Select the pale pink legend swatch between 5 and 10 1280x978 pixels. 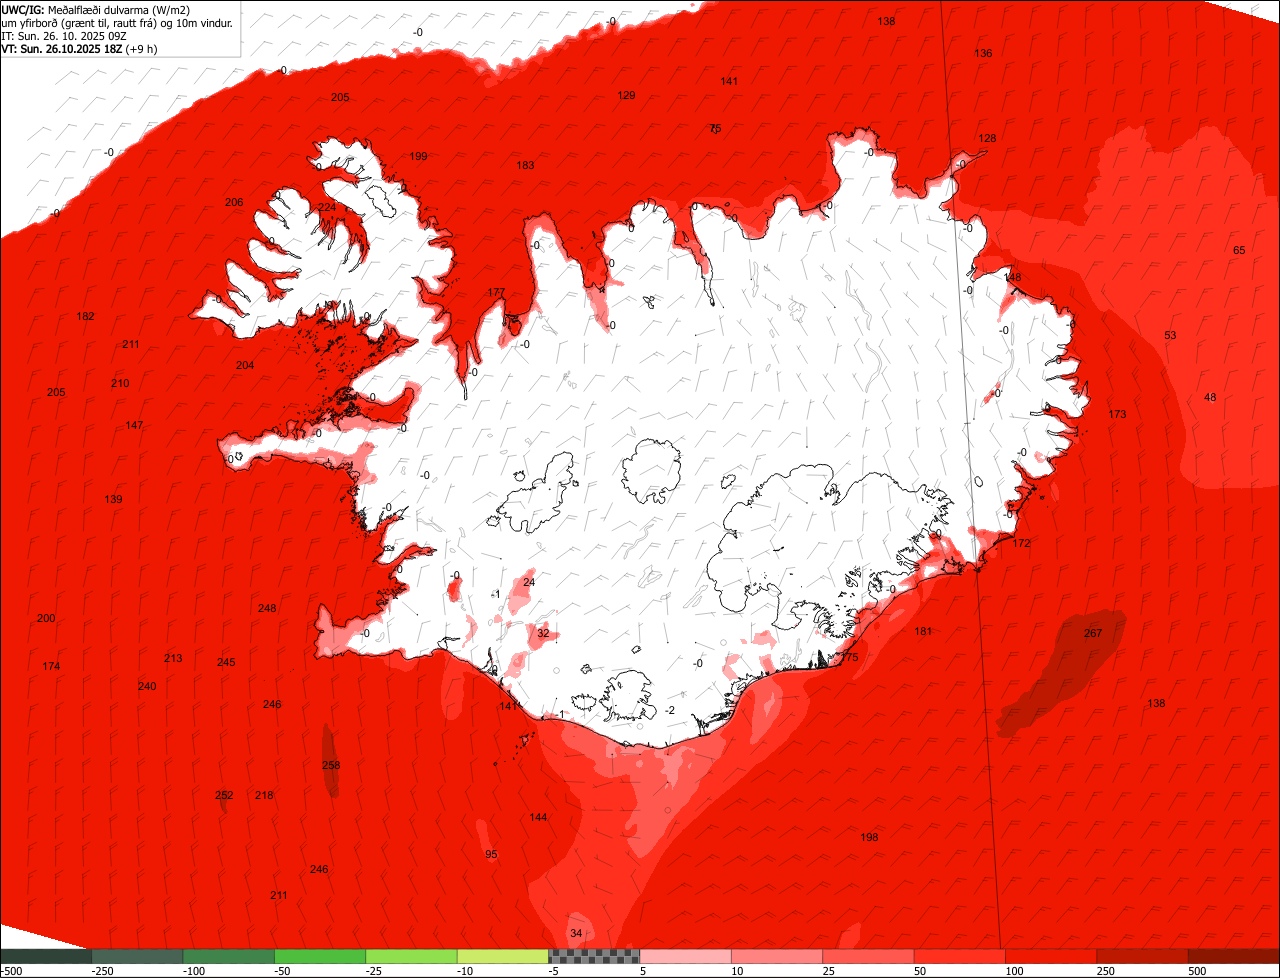[685, 956]
